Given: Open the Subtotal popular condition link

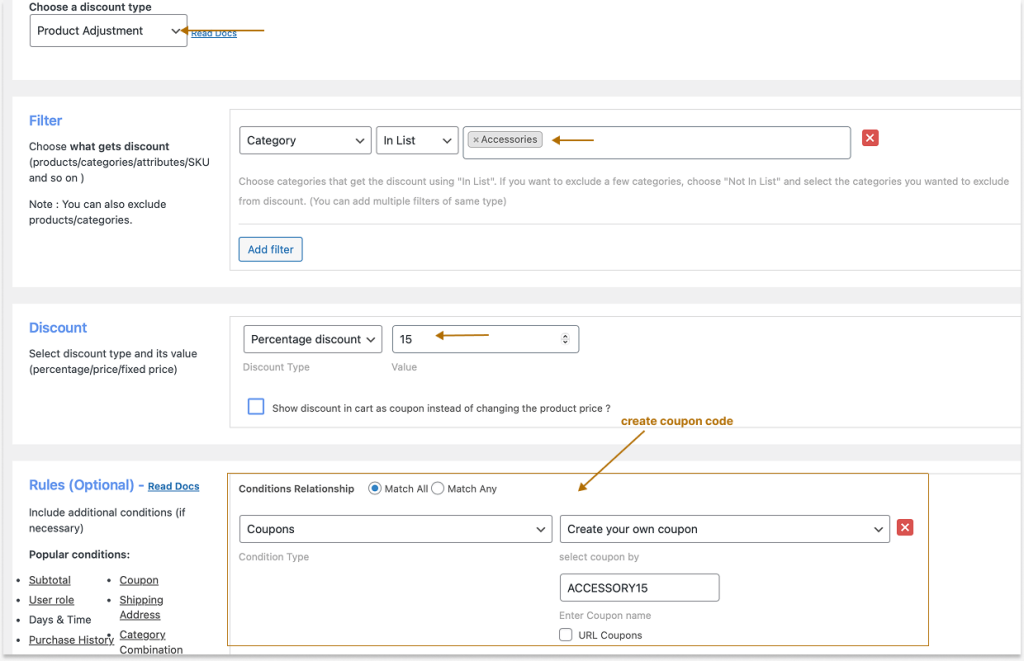Looking at the screenshot, I should (50, 580).
